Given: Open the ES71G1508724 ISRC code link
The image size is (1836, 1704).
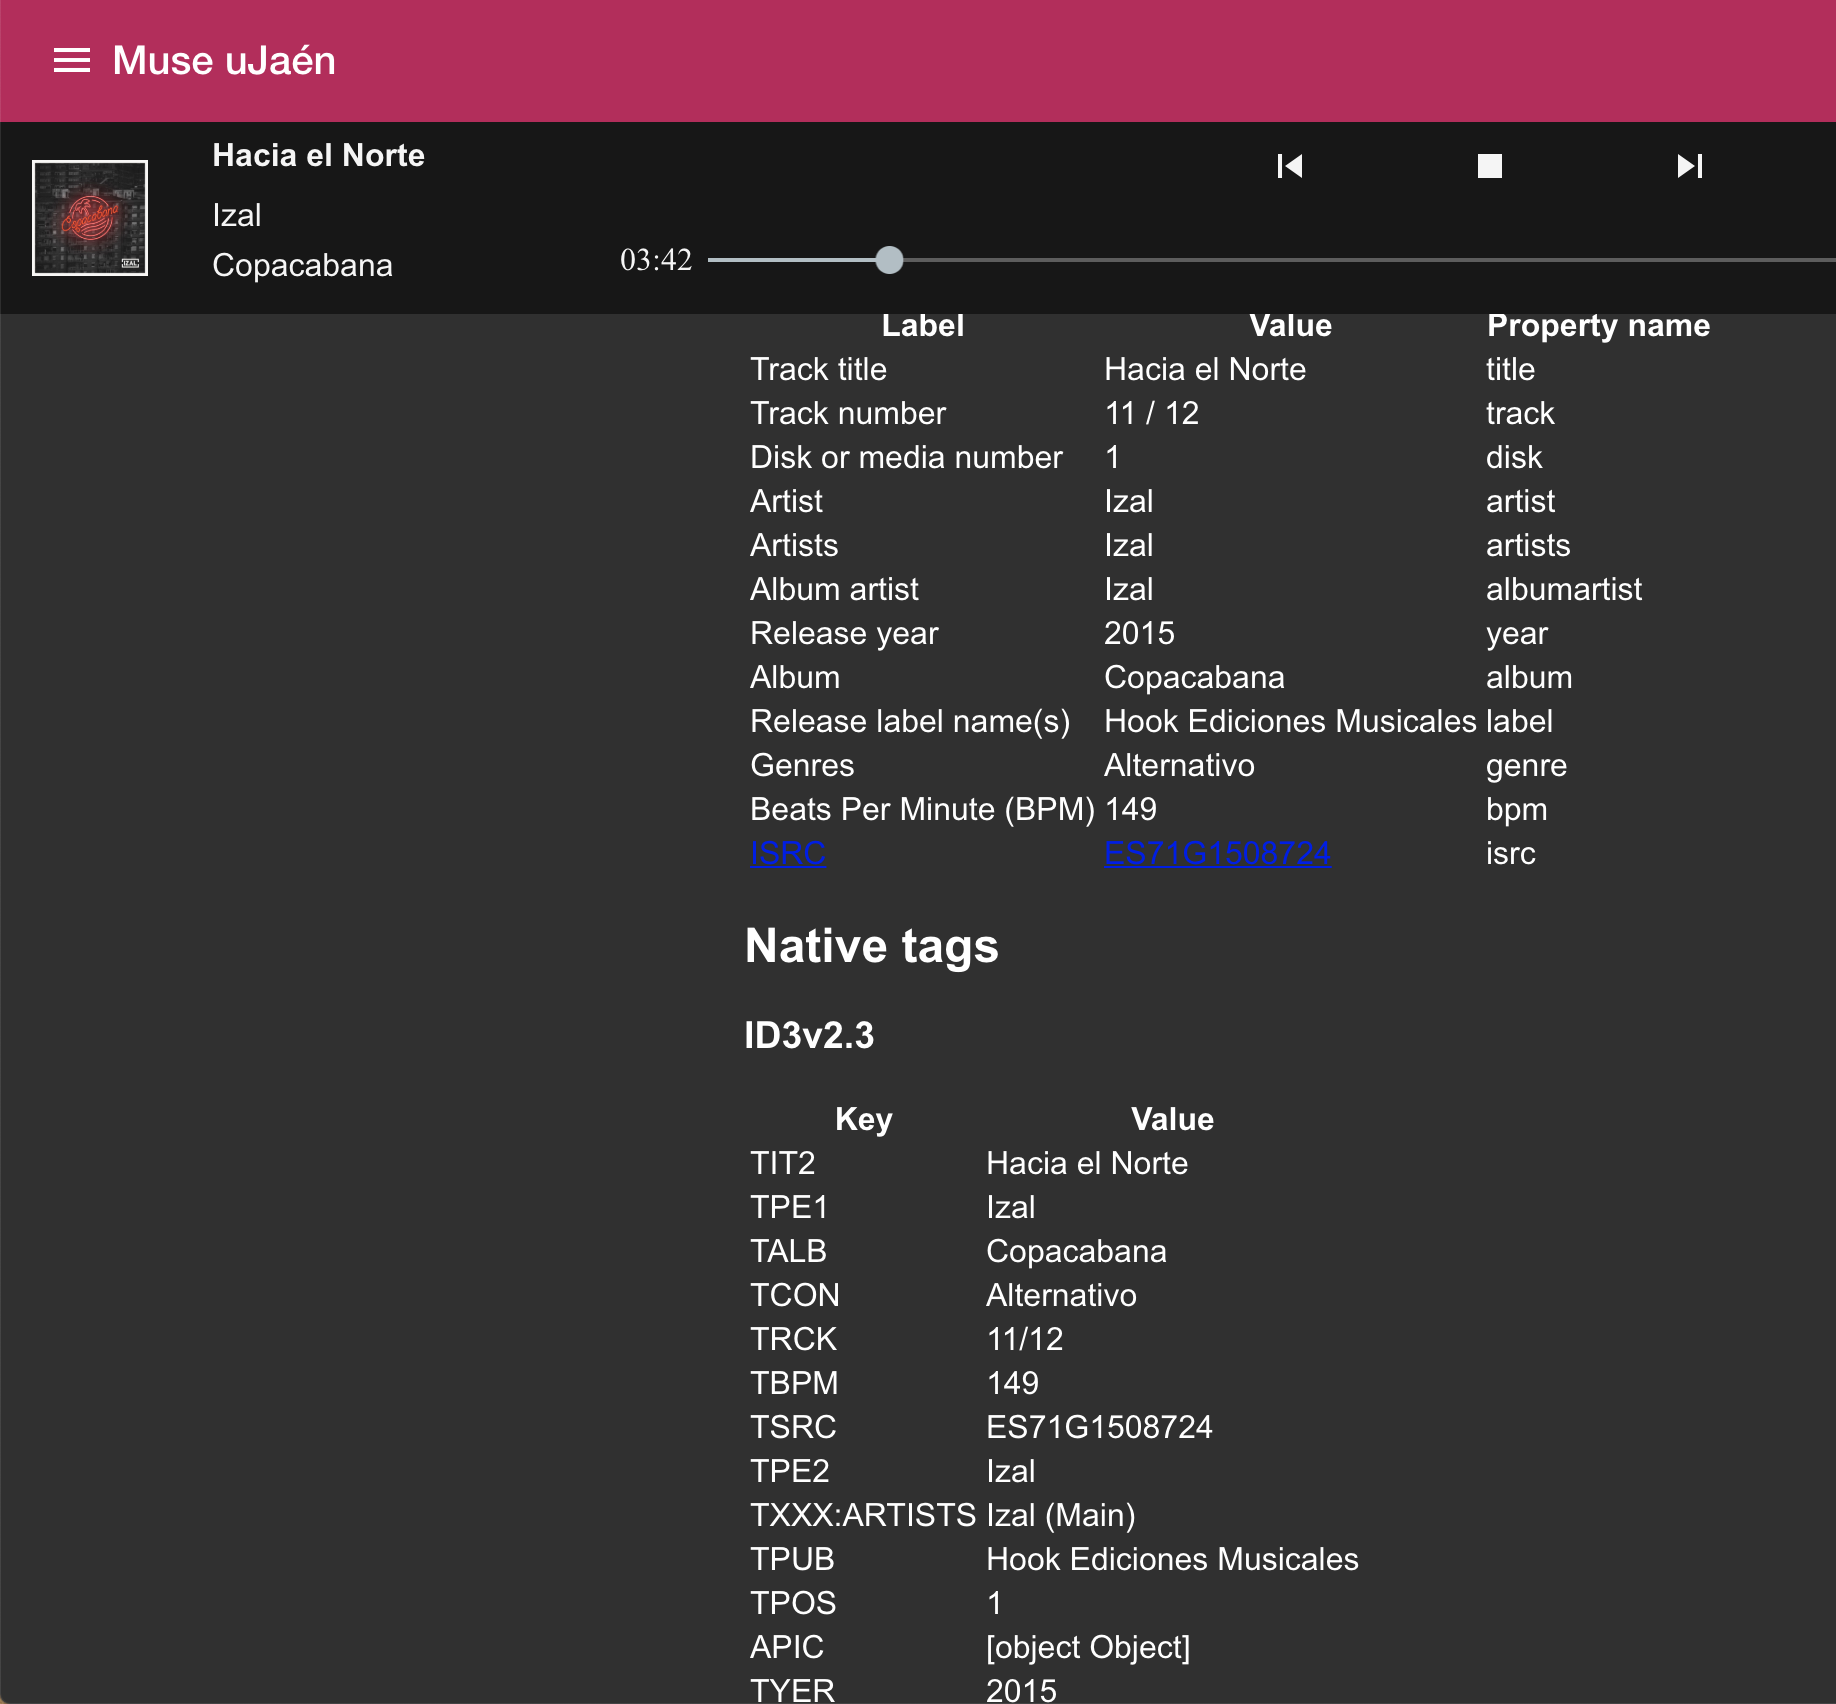Looking at the screenshot, I should pyautogui.click(x=1216, y=853).
